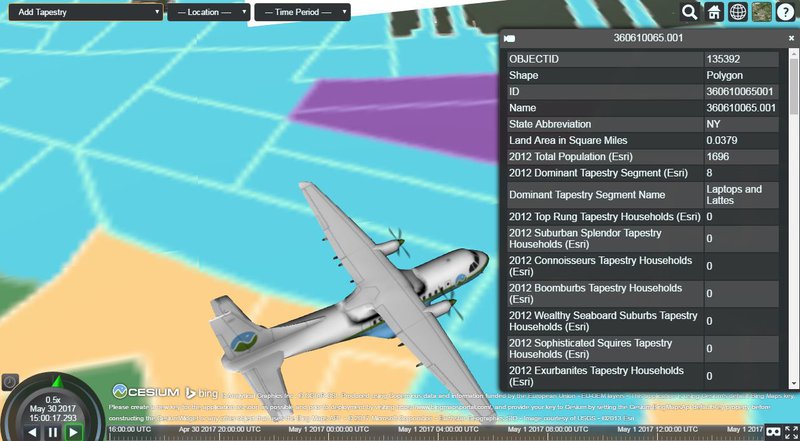Click the real-time clock icon
The image size is (800, 441).
(9, 380)
